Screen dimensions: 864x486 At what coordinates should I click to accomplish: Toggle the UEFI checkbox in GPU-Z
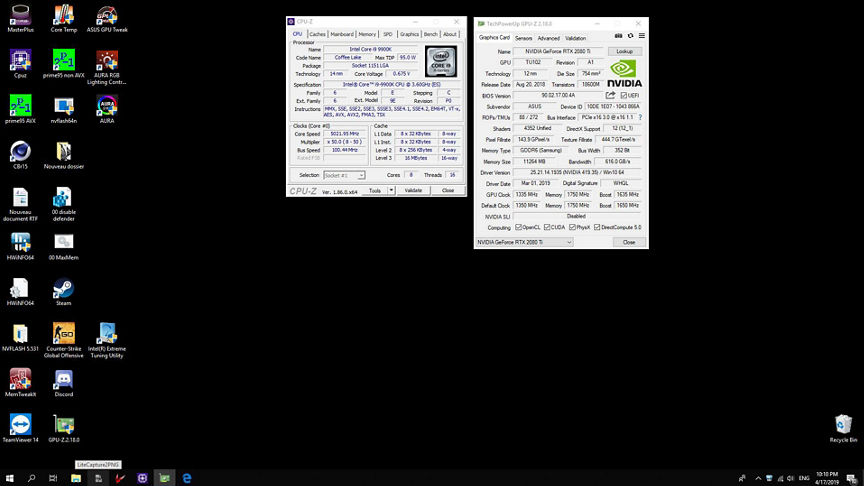pyautogui.click(x=623, y=95)
